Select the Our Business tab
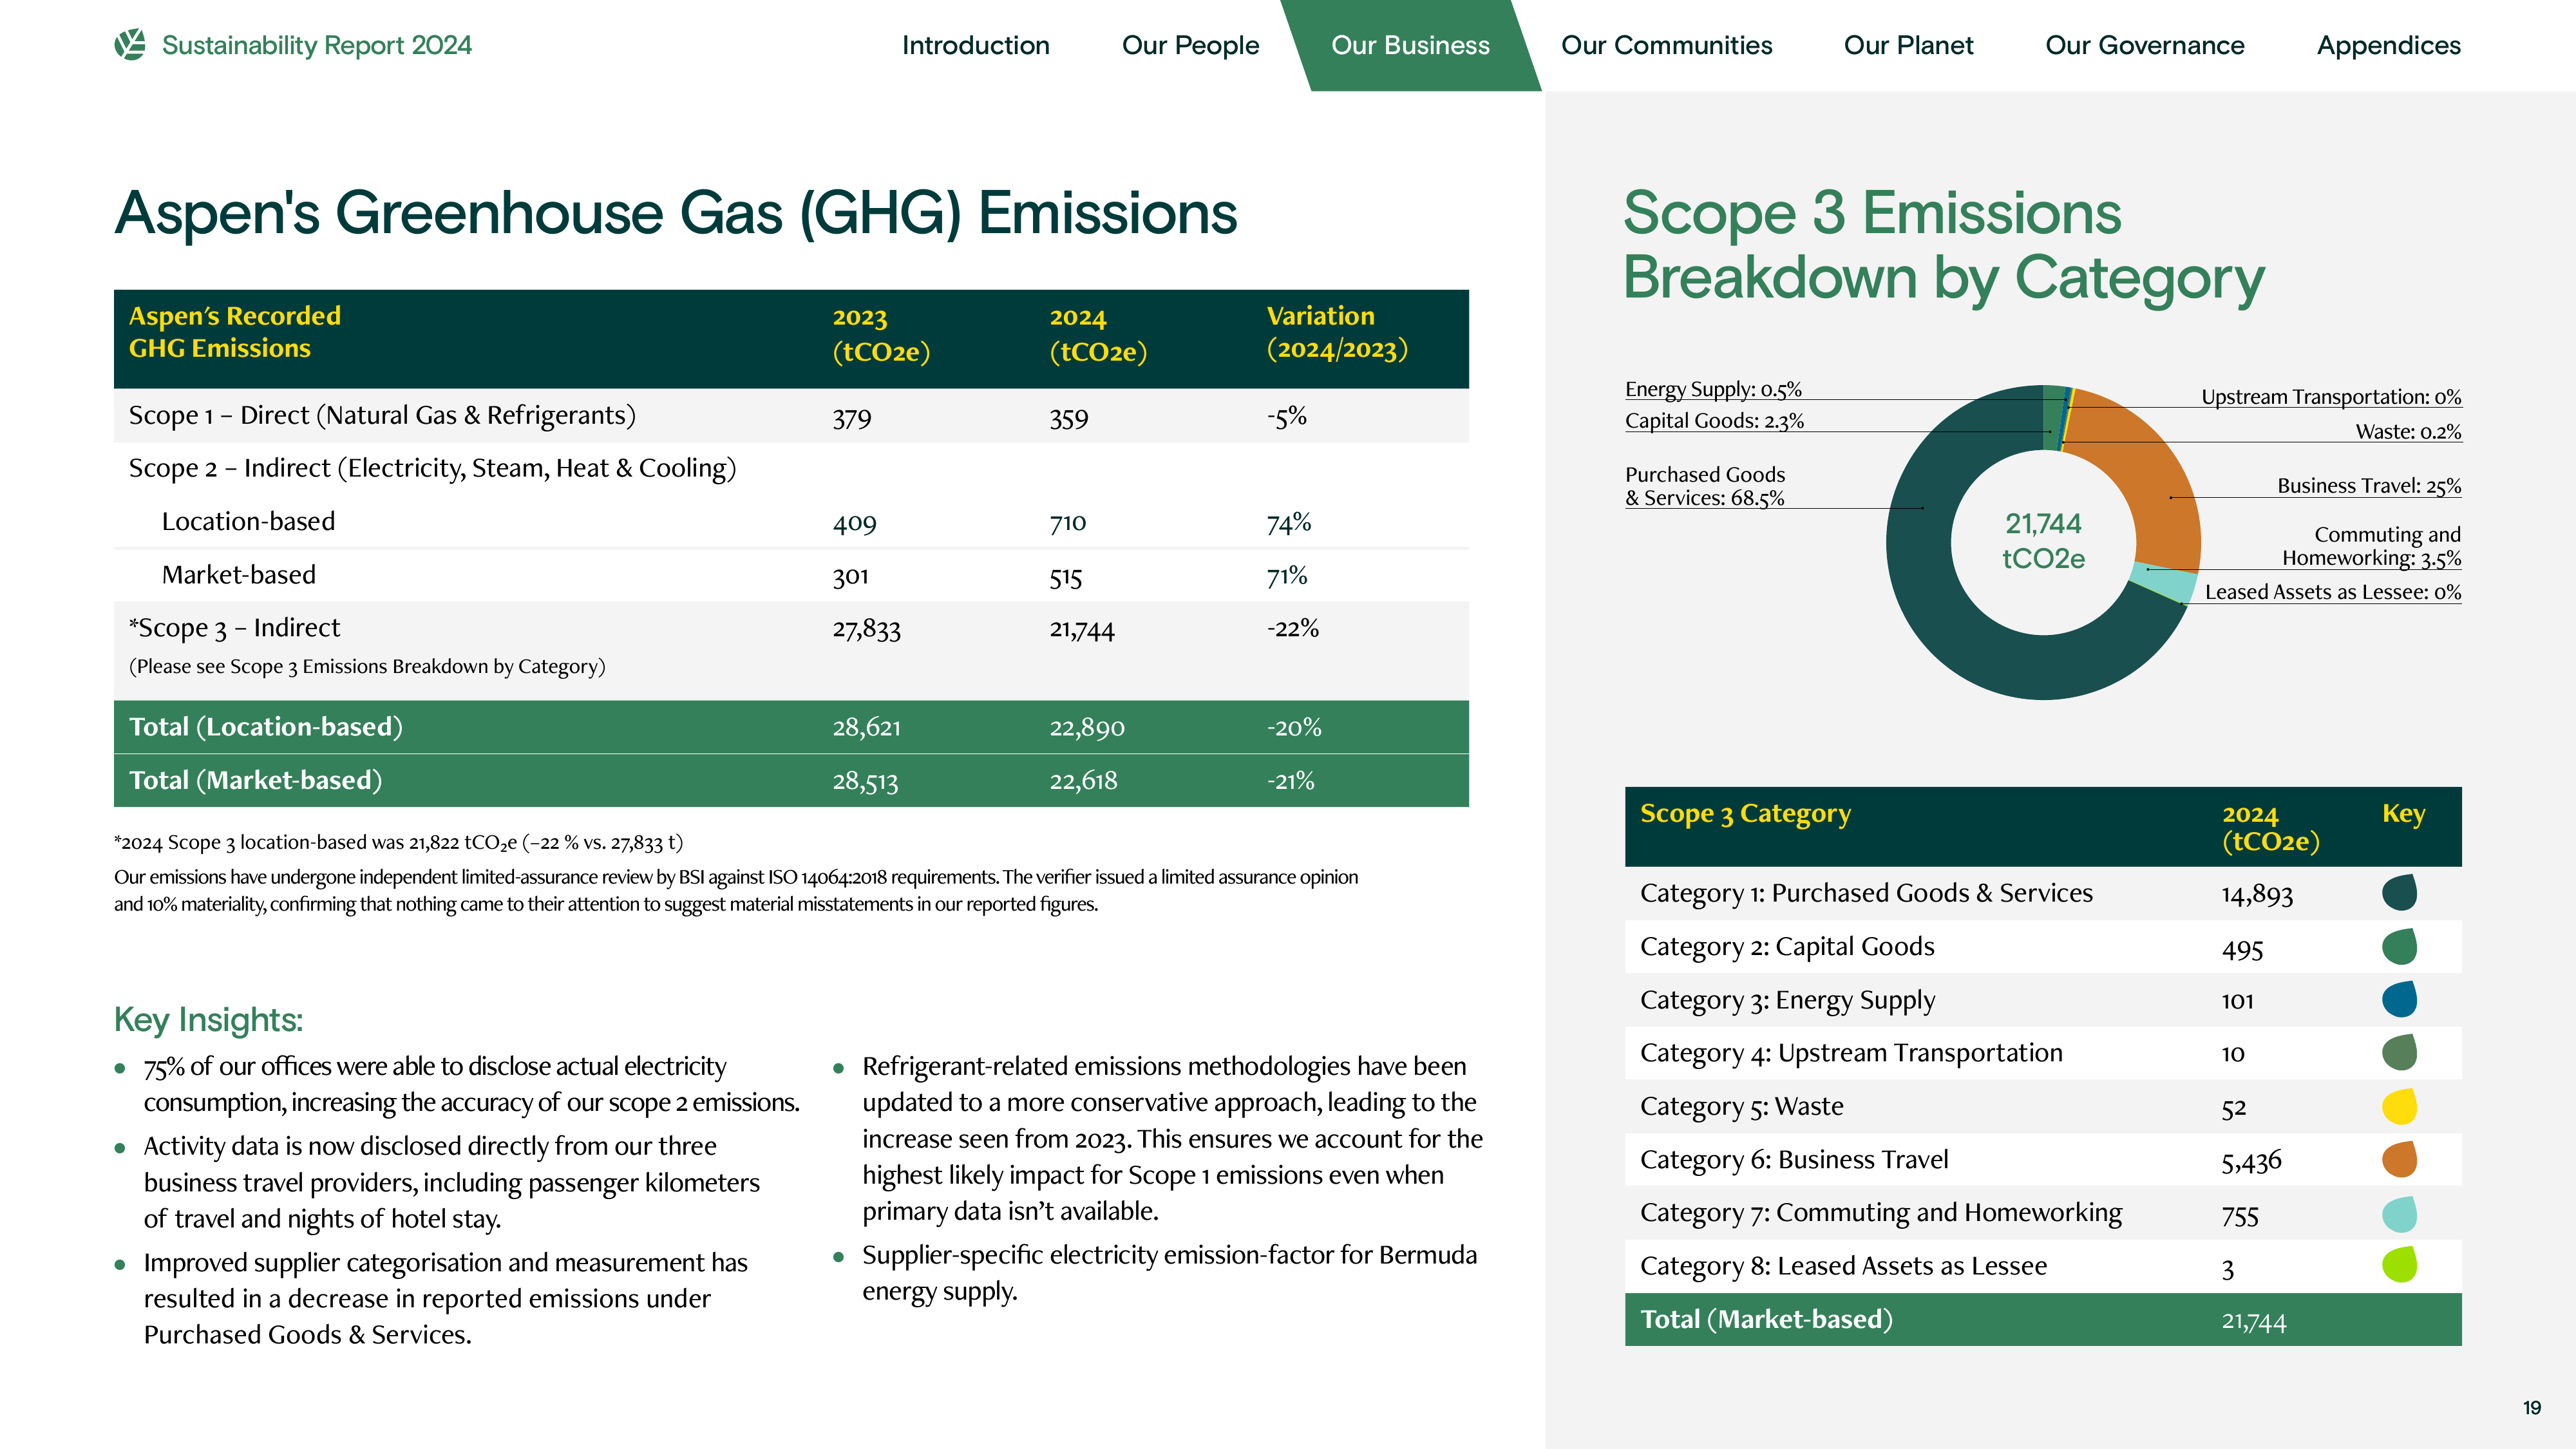The width and height of the screenshot is (2576, 1449). [1410, 45]
